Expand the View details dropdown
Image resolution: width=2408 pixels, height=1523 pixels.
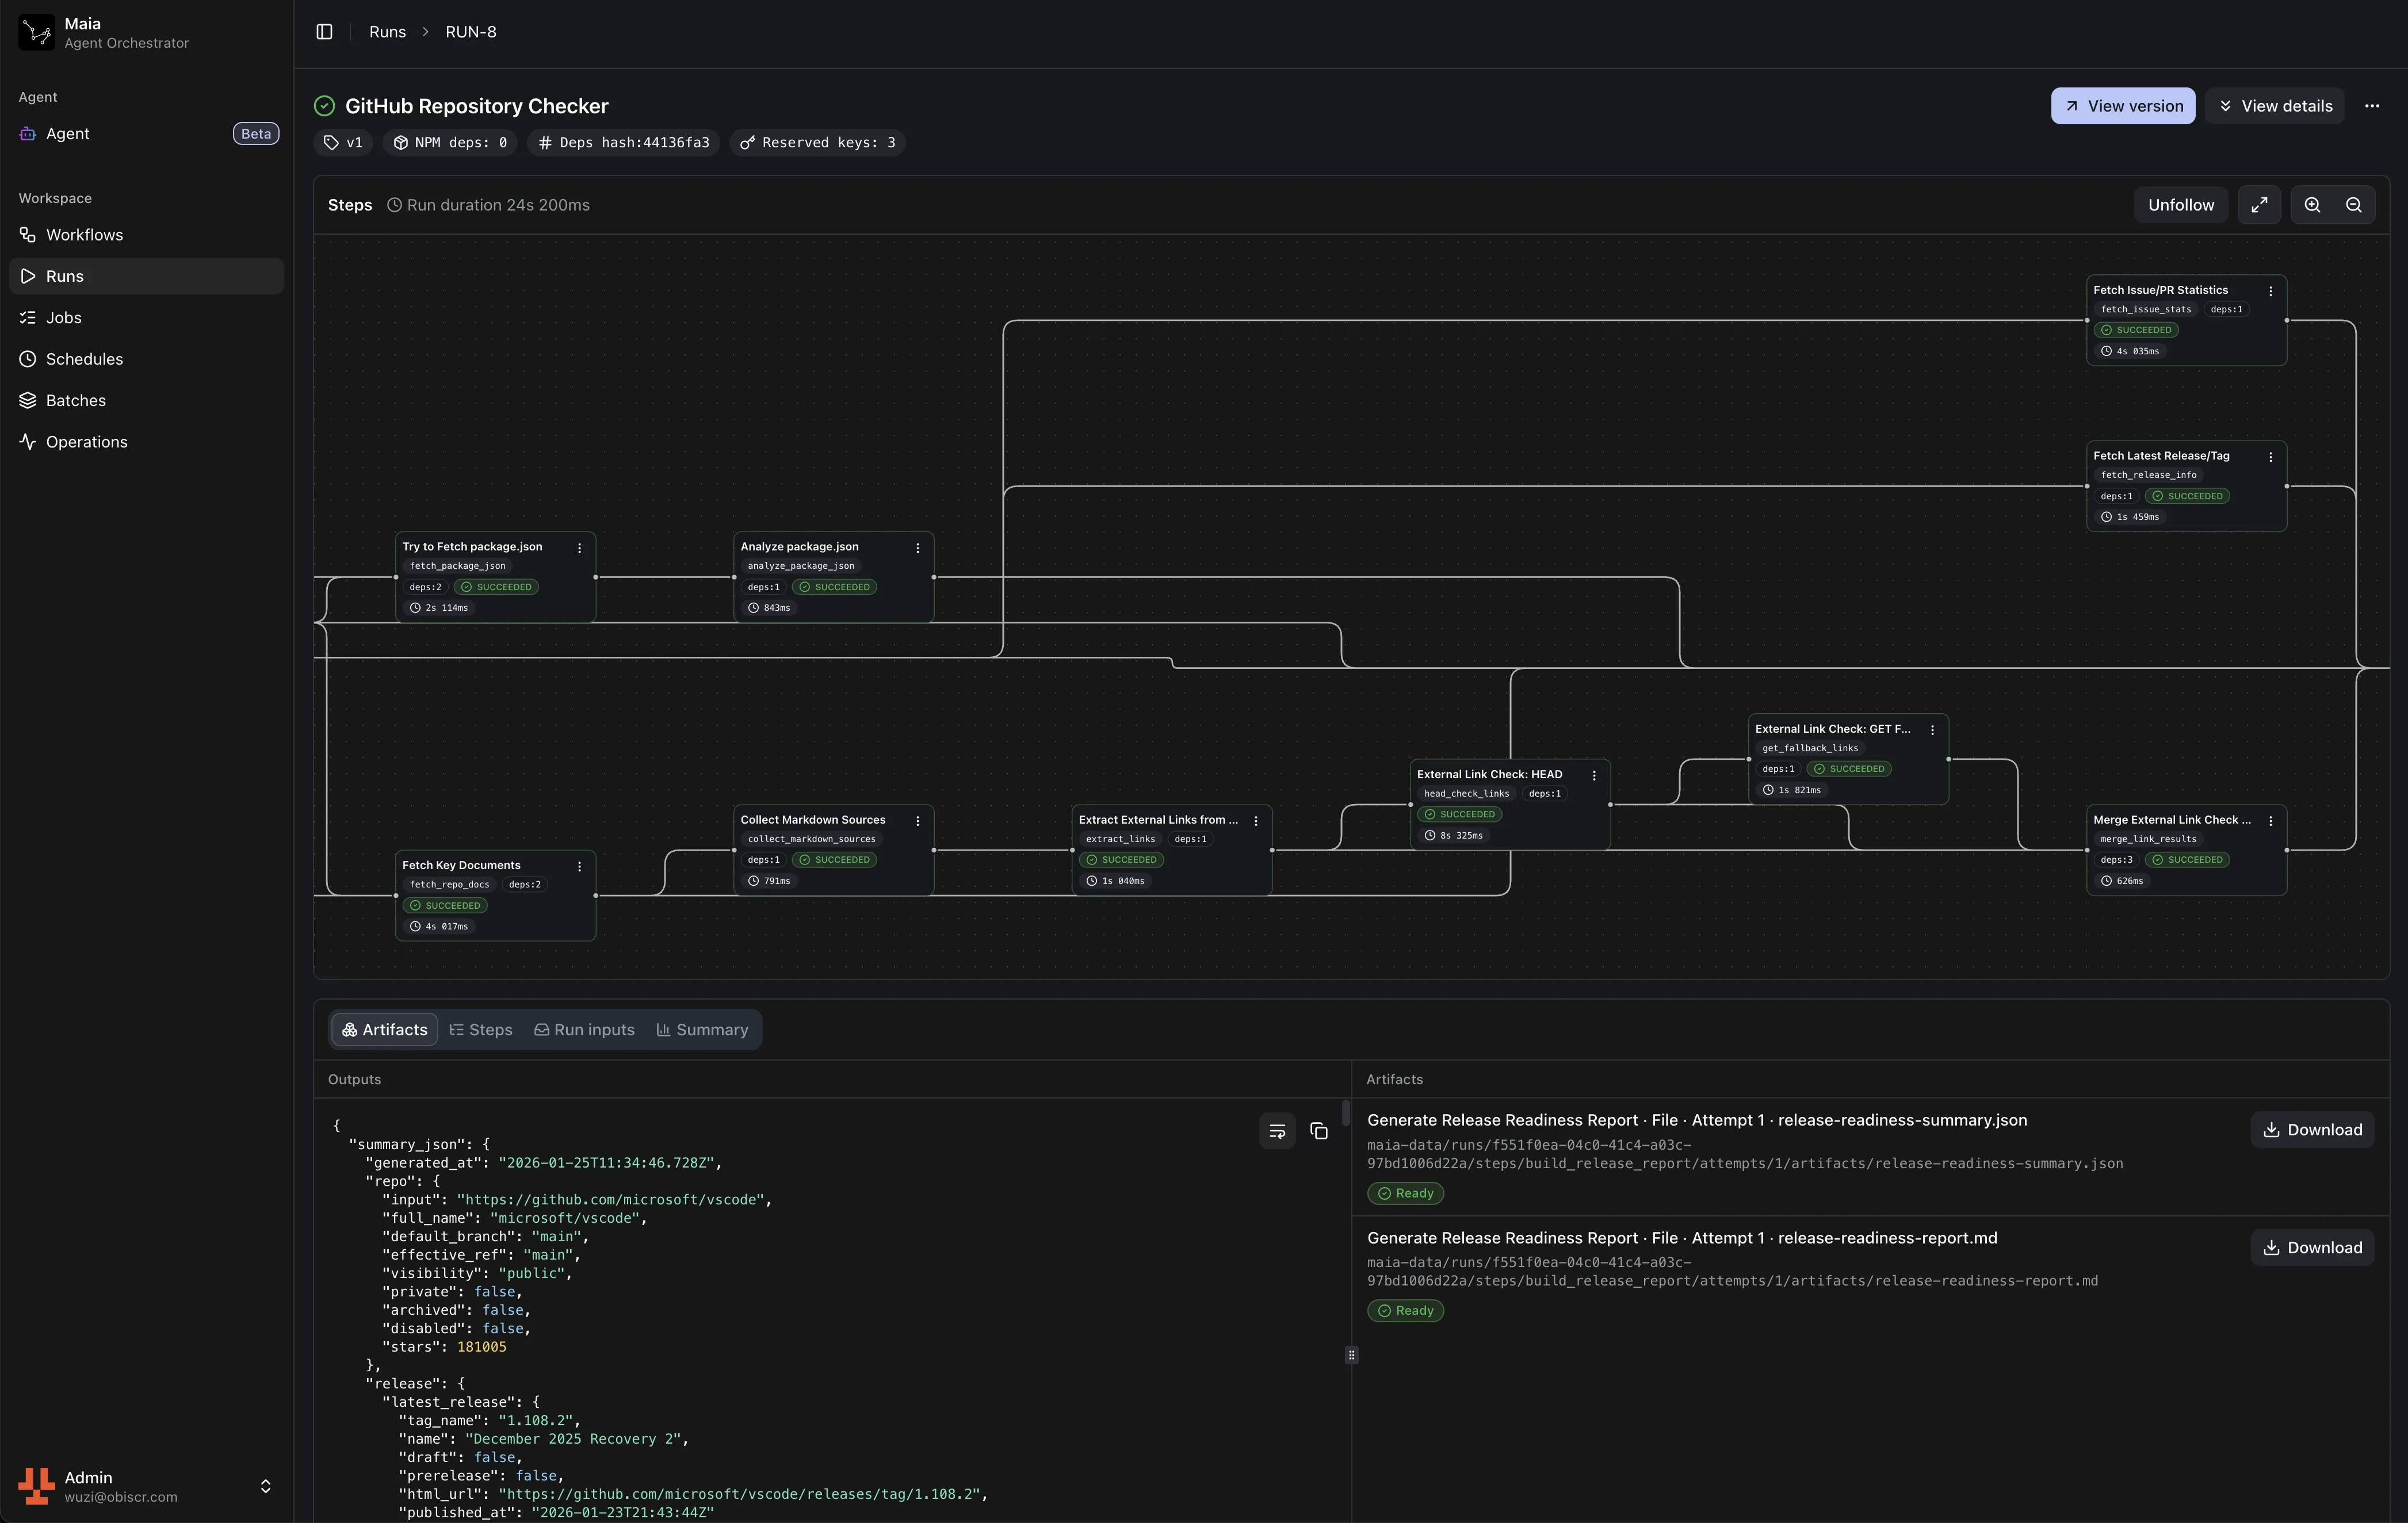tap(2275, 106)
